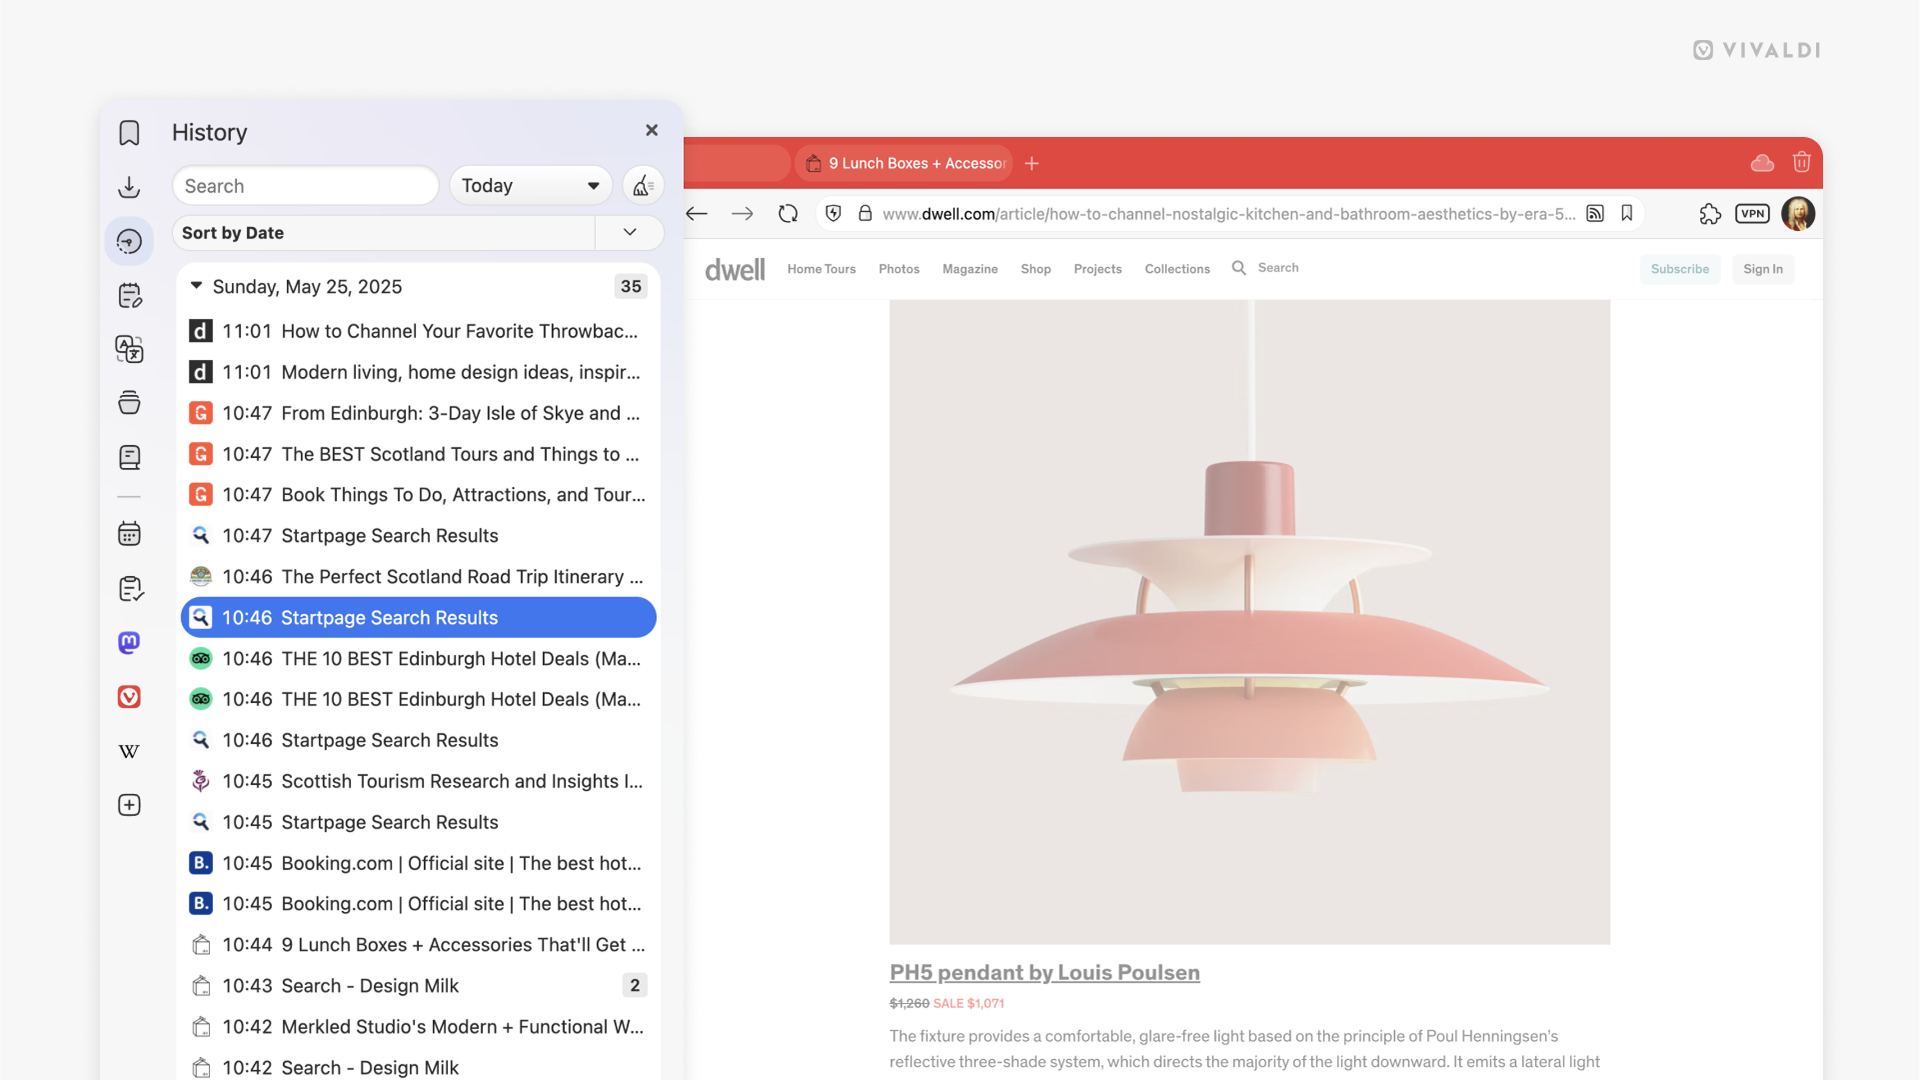Open Magazine in dwell menu
The height and width of the screenshot is (1080, 1920).
click(970, 269)
